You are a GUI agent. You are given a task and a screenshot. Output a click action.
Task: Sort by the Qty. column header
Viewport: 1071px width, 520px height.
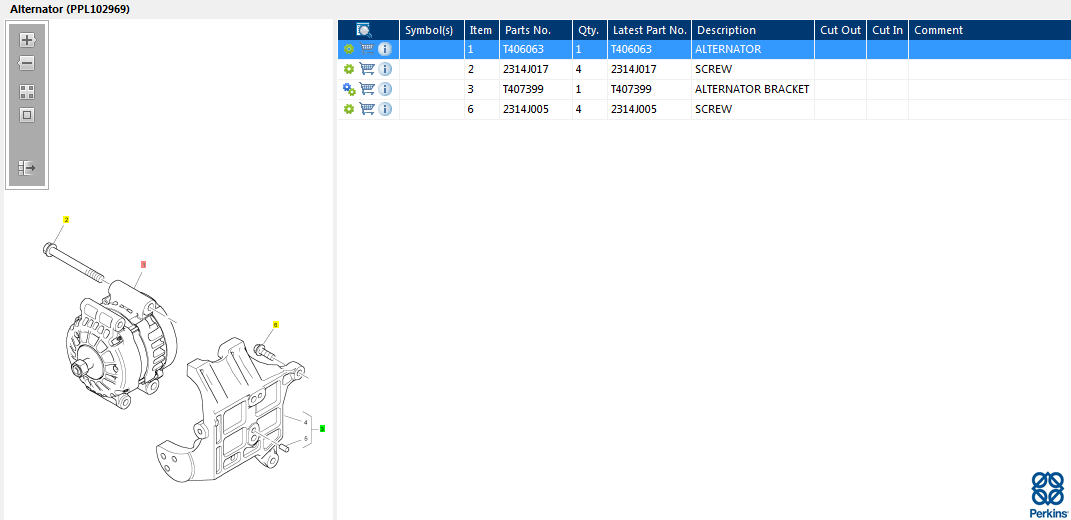pos(589,30)
